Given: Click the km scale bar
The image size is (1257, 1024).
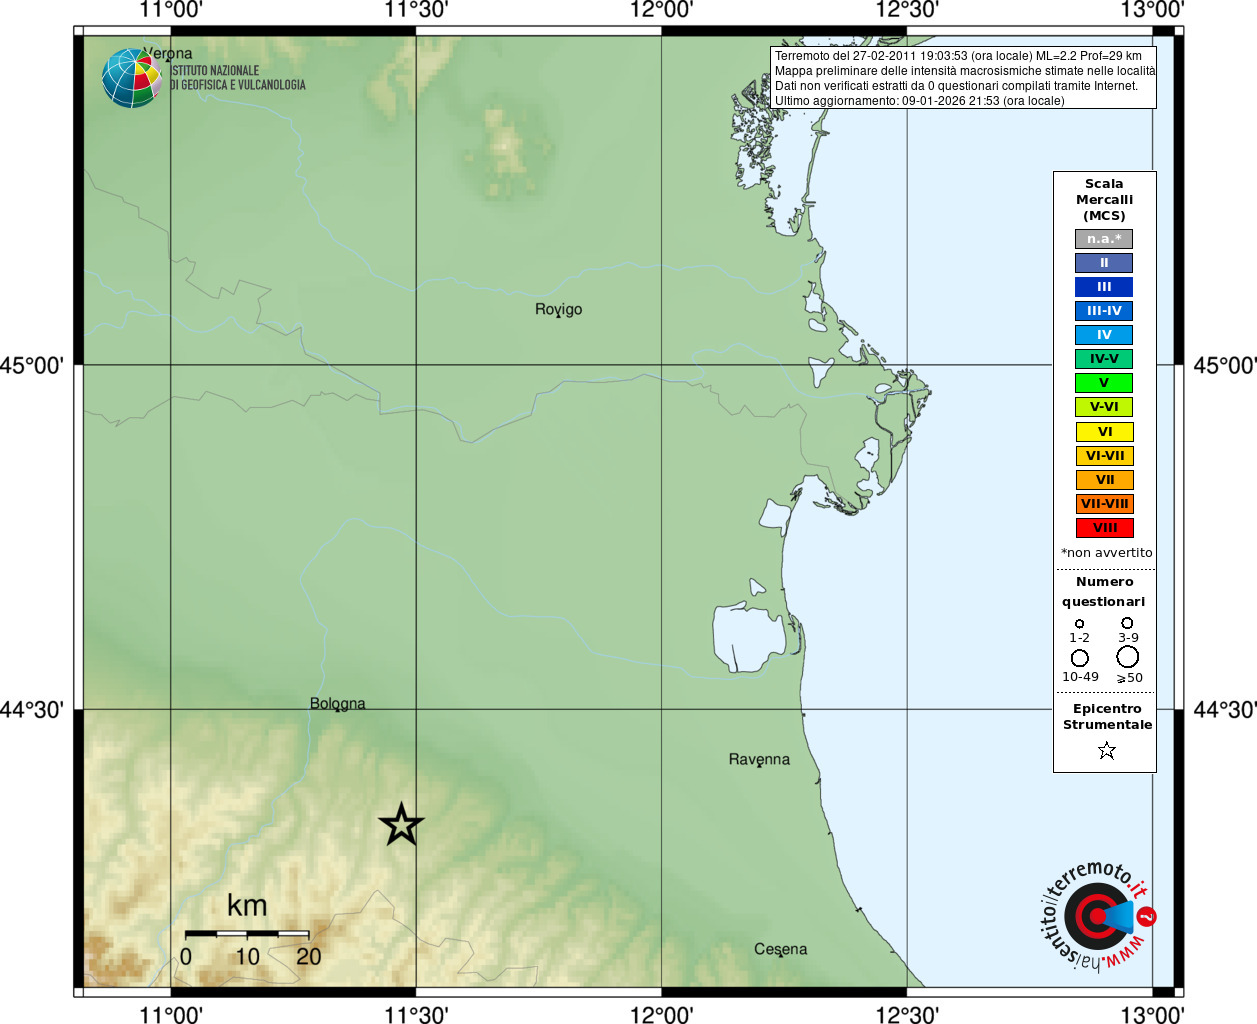Looking at the screenshot, I should 247,933.
